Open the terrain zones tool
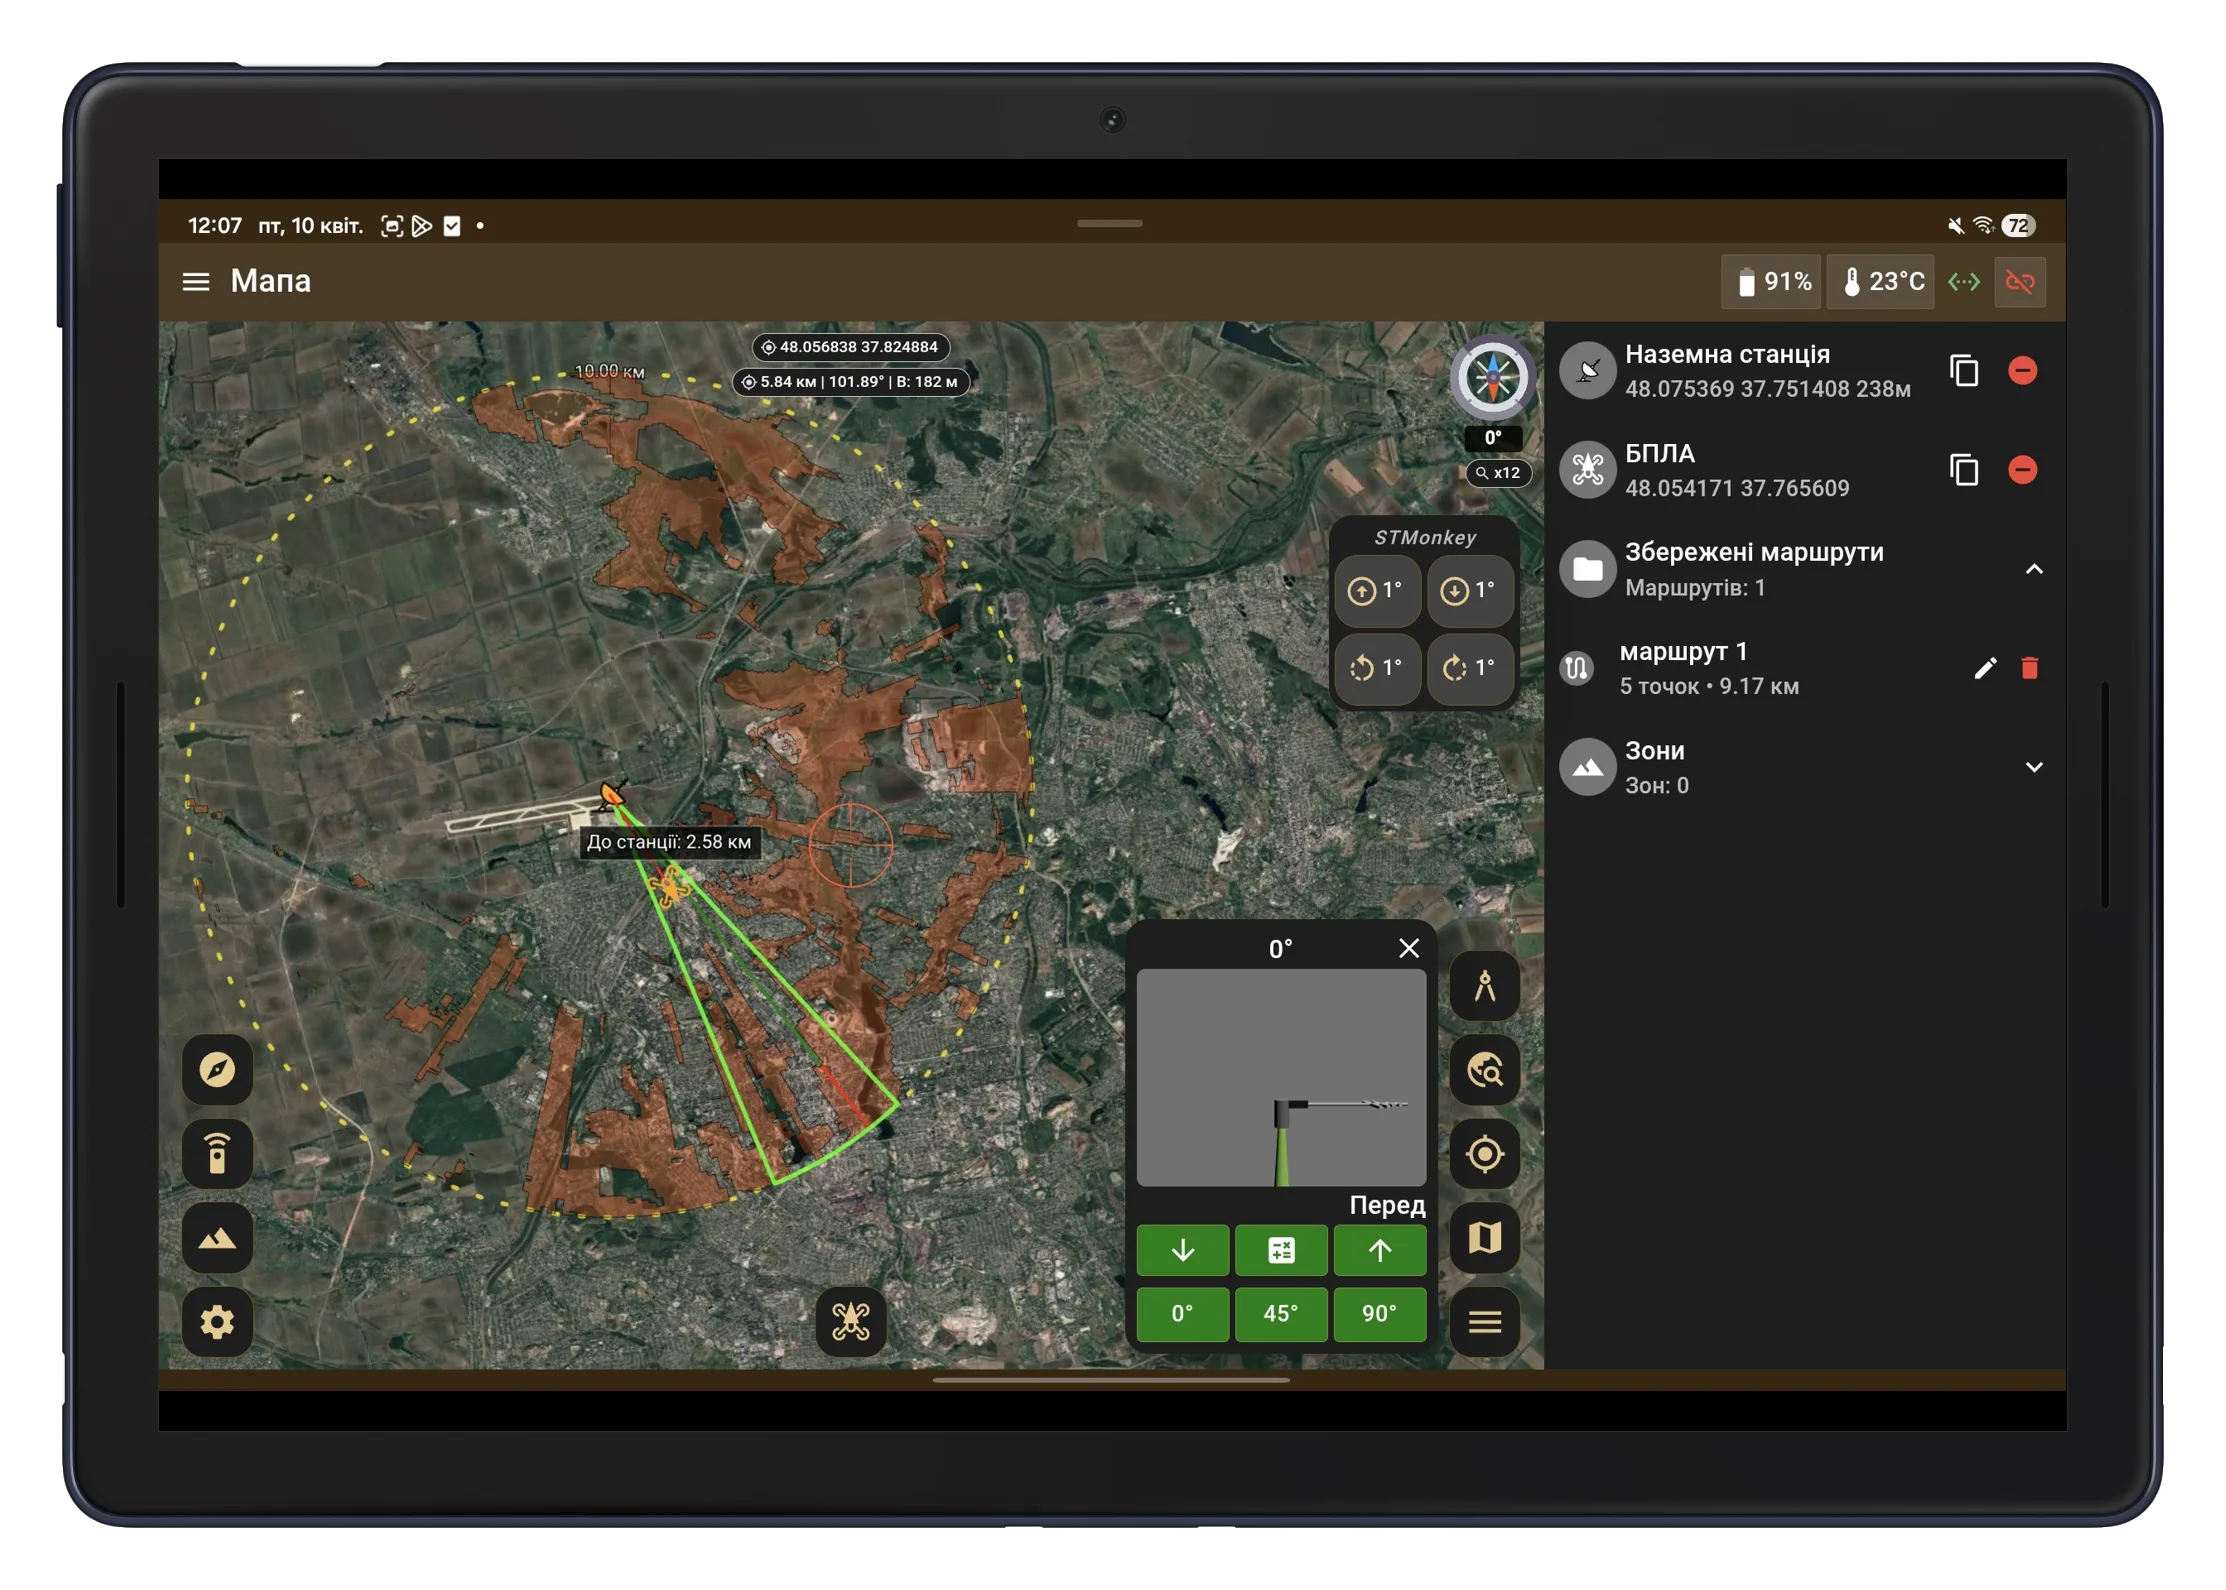This screenshot has height=1590, width=2226. pyautogui.click(x=217, y=1238)
